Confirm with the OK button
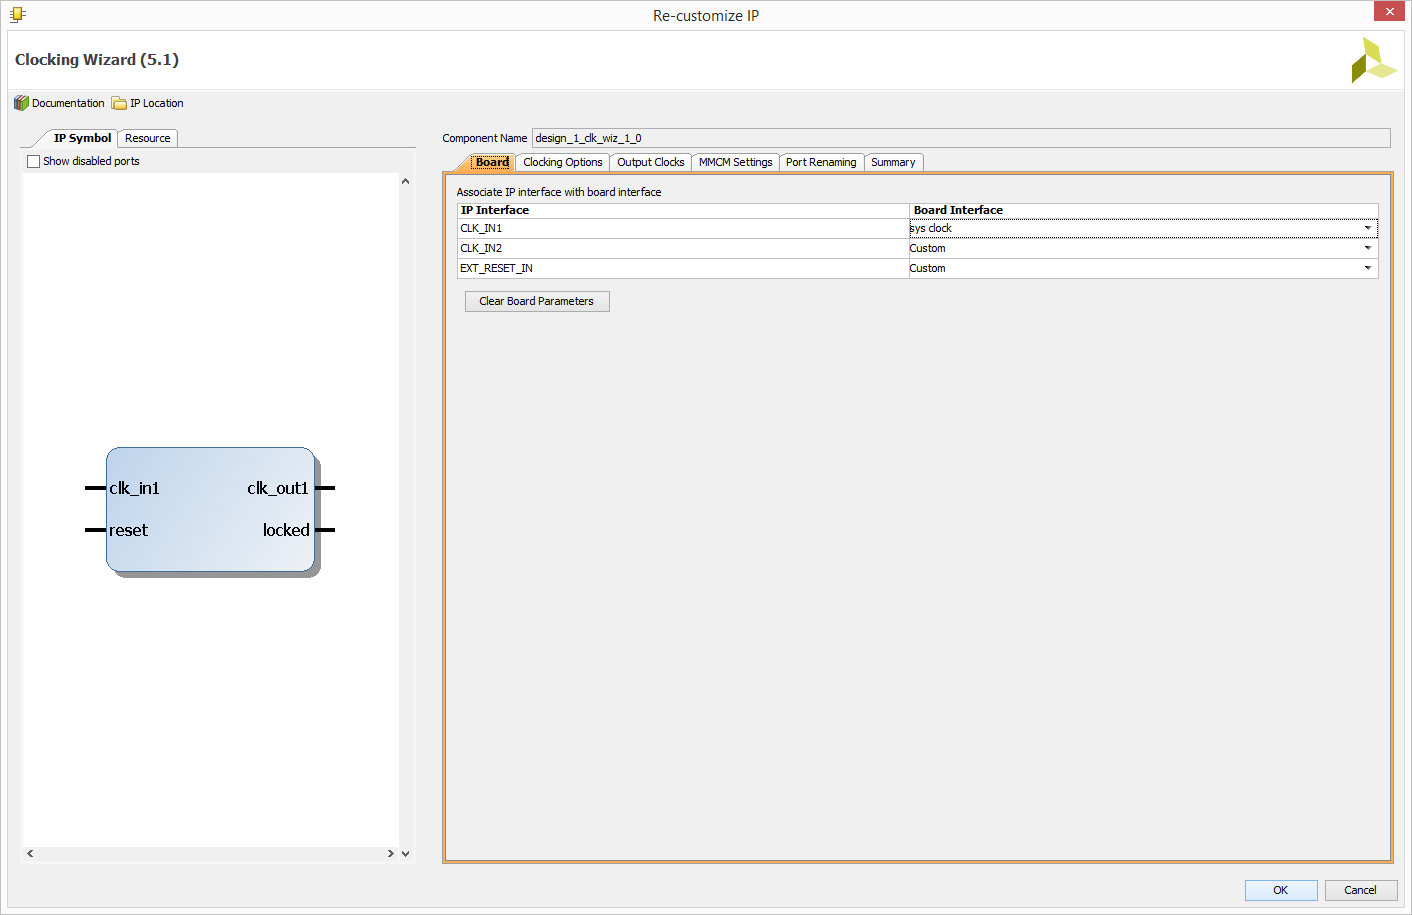The image size is (1412, 915). tap(1280, 890)
